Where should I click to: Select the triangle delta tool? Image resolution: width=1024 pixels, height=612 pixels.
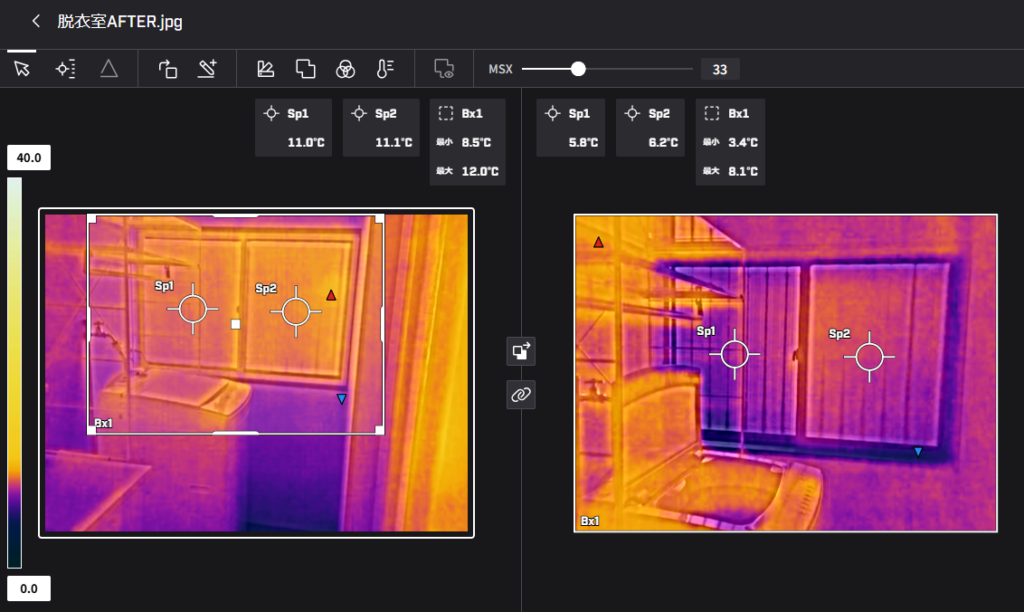(x=108, y=69)
